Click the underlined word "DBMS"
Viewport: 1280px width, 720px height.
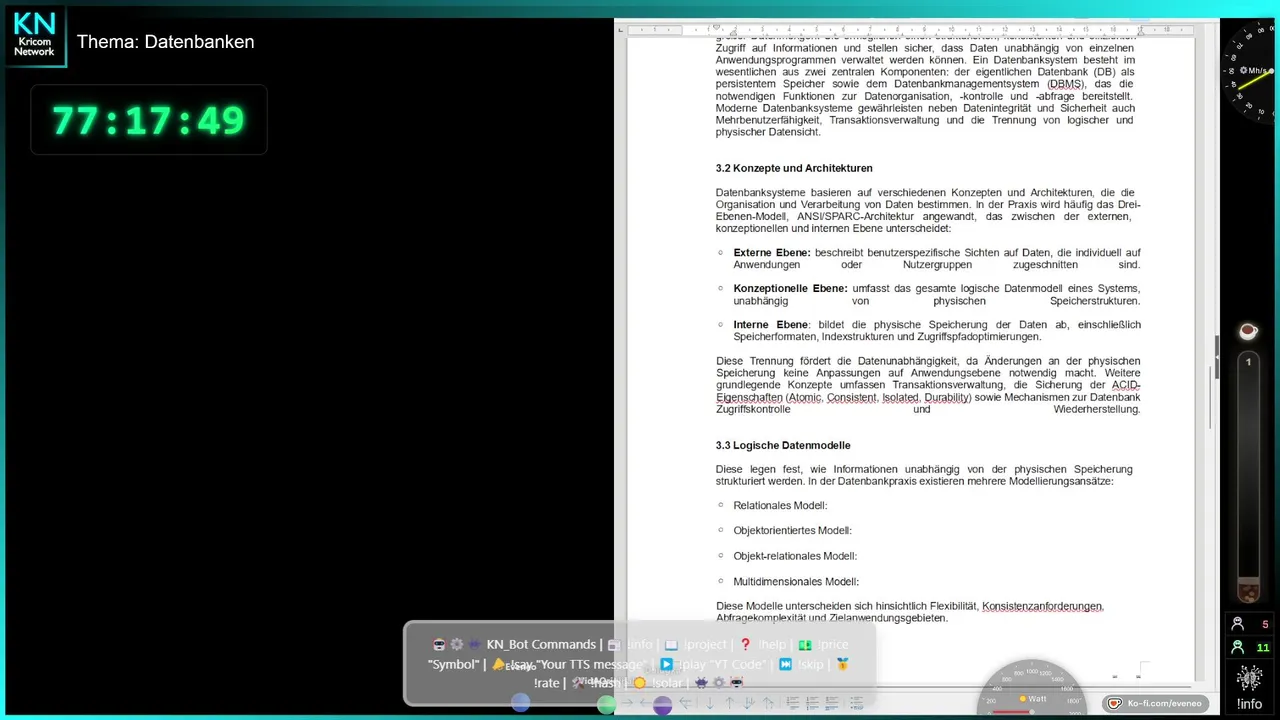1065,84
